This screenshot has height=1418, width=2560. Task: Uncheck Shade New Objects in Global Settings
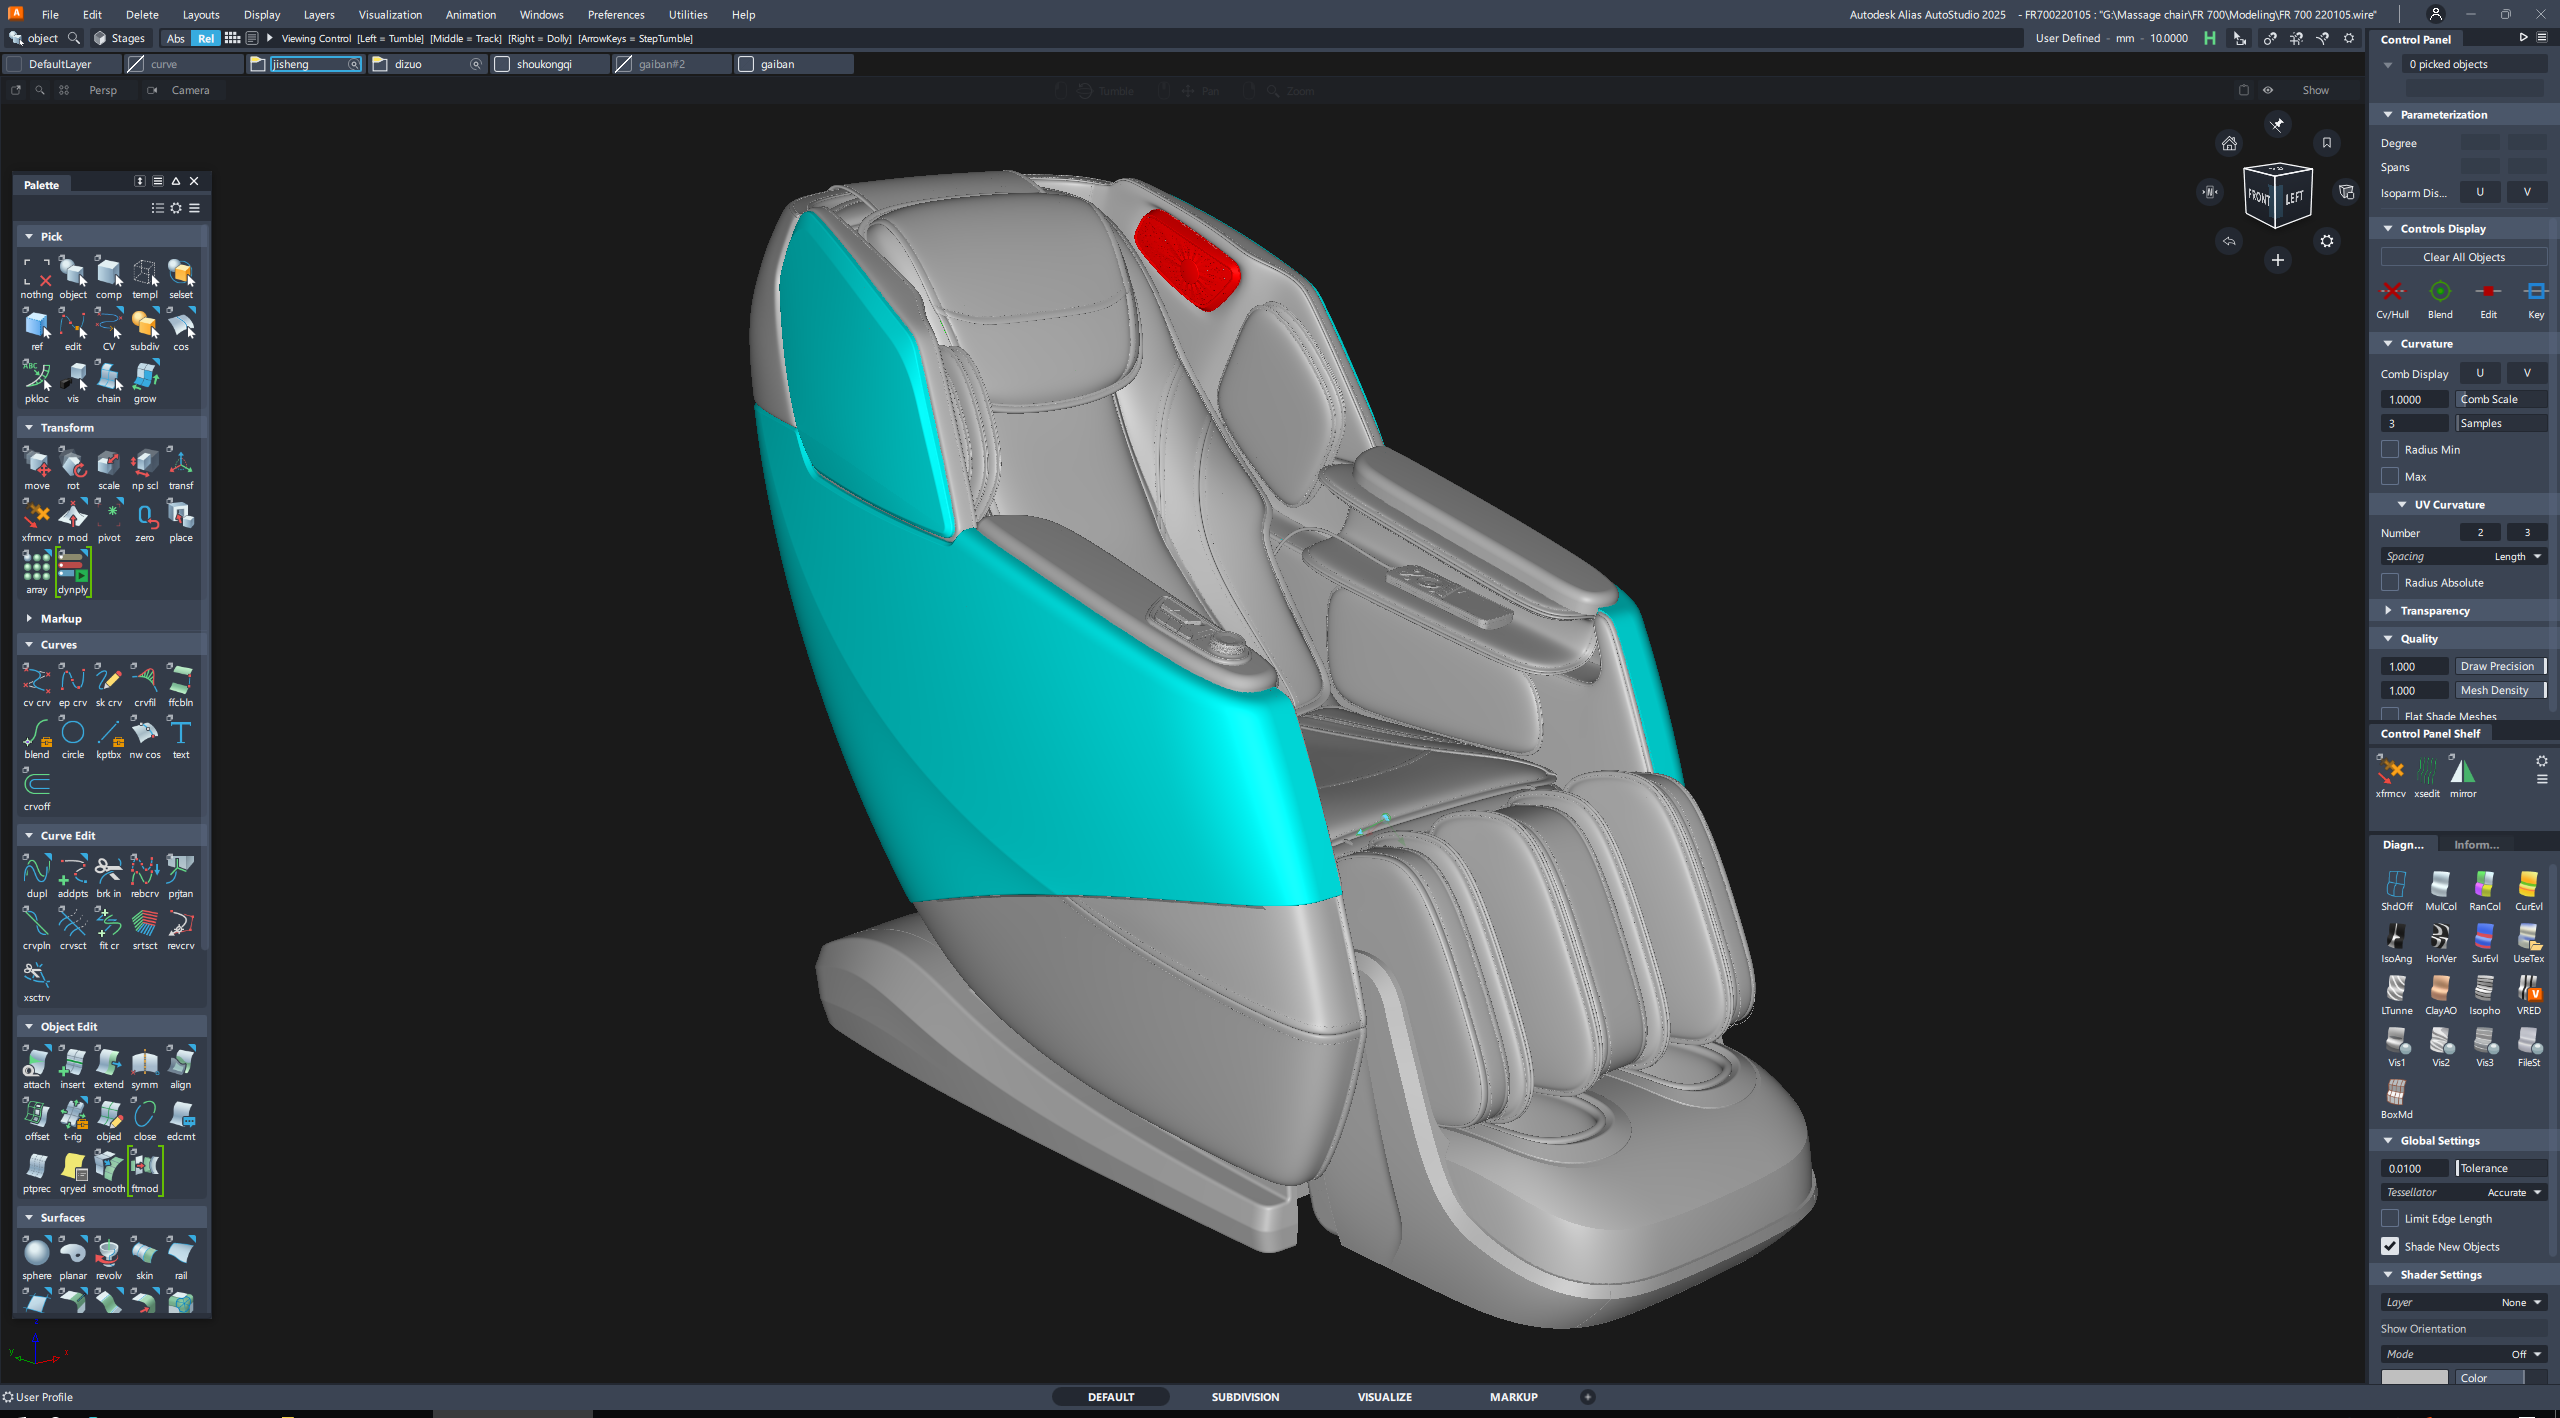[2391, 1246]
